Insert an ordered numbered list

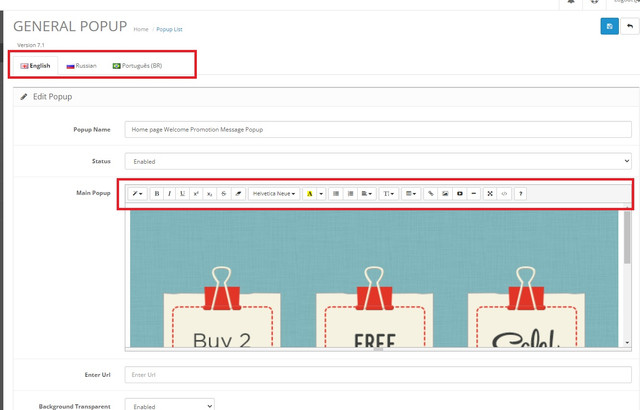[350, 194]
